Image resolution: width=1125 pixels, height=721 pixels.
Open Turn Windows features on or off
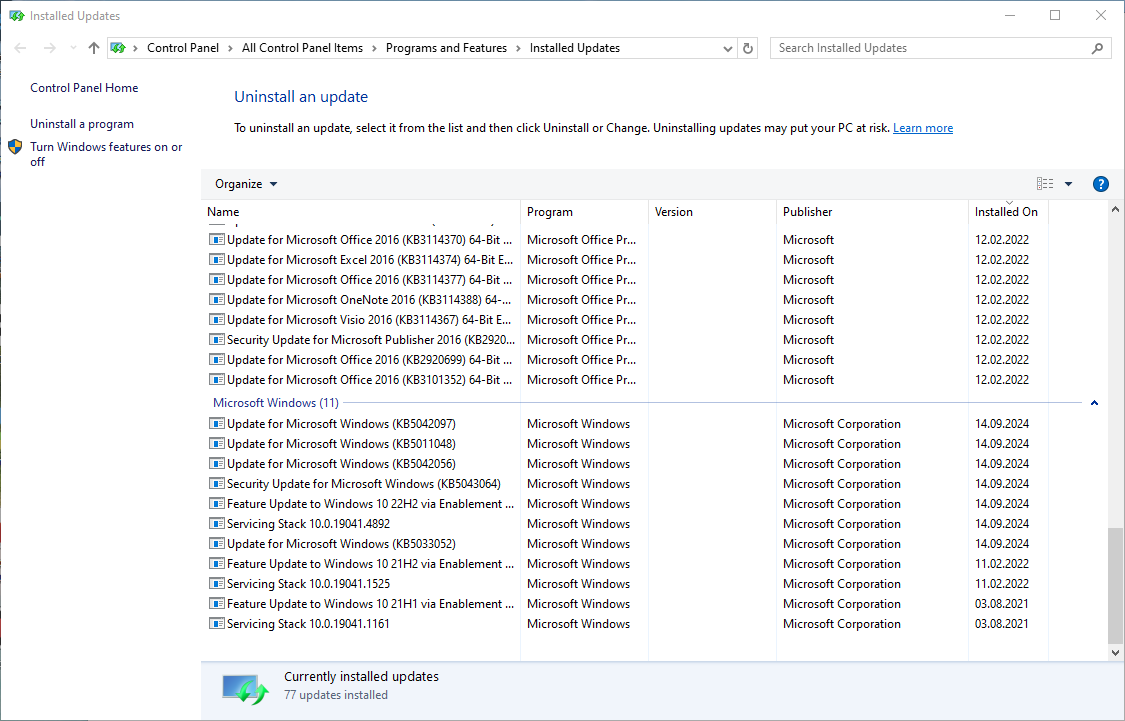click(106, 154)
